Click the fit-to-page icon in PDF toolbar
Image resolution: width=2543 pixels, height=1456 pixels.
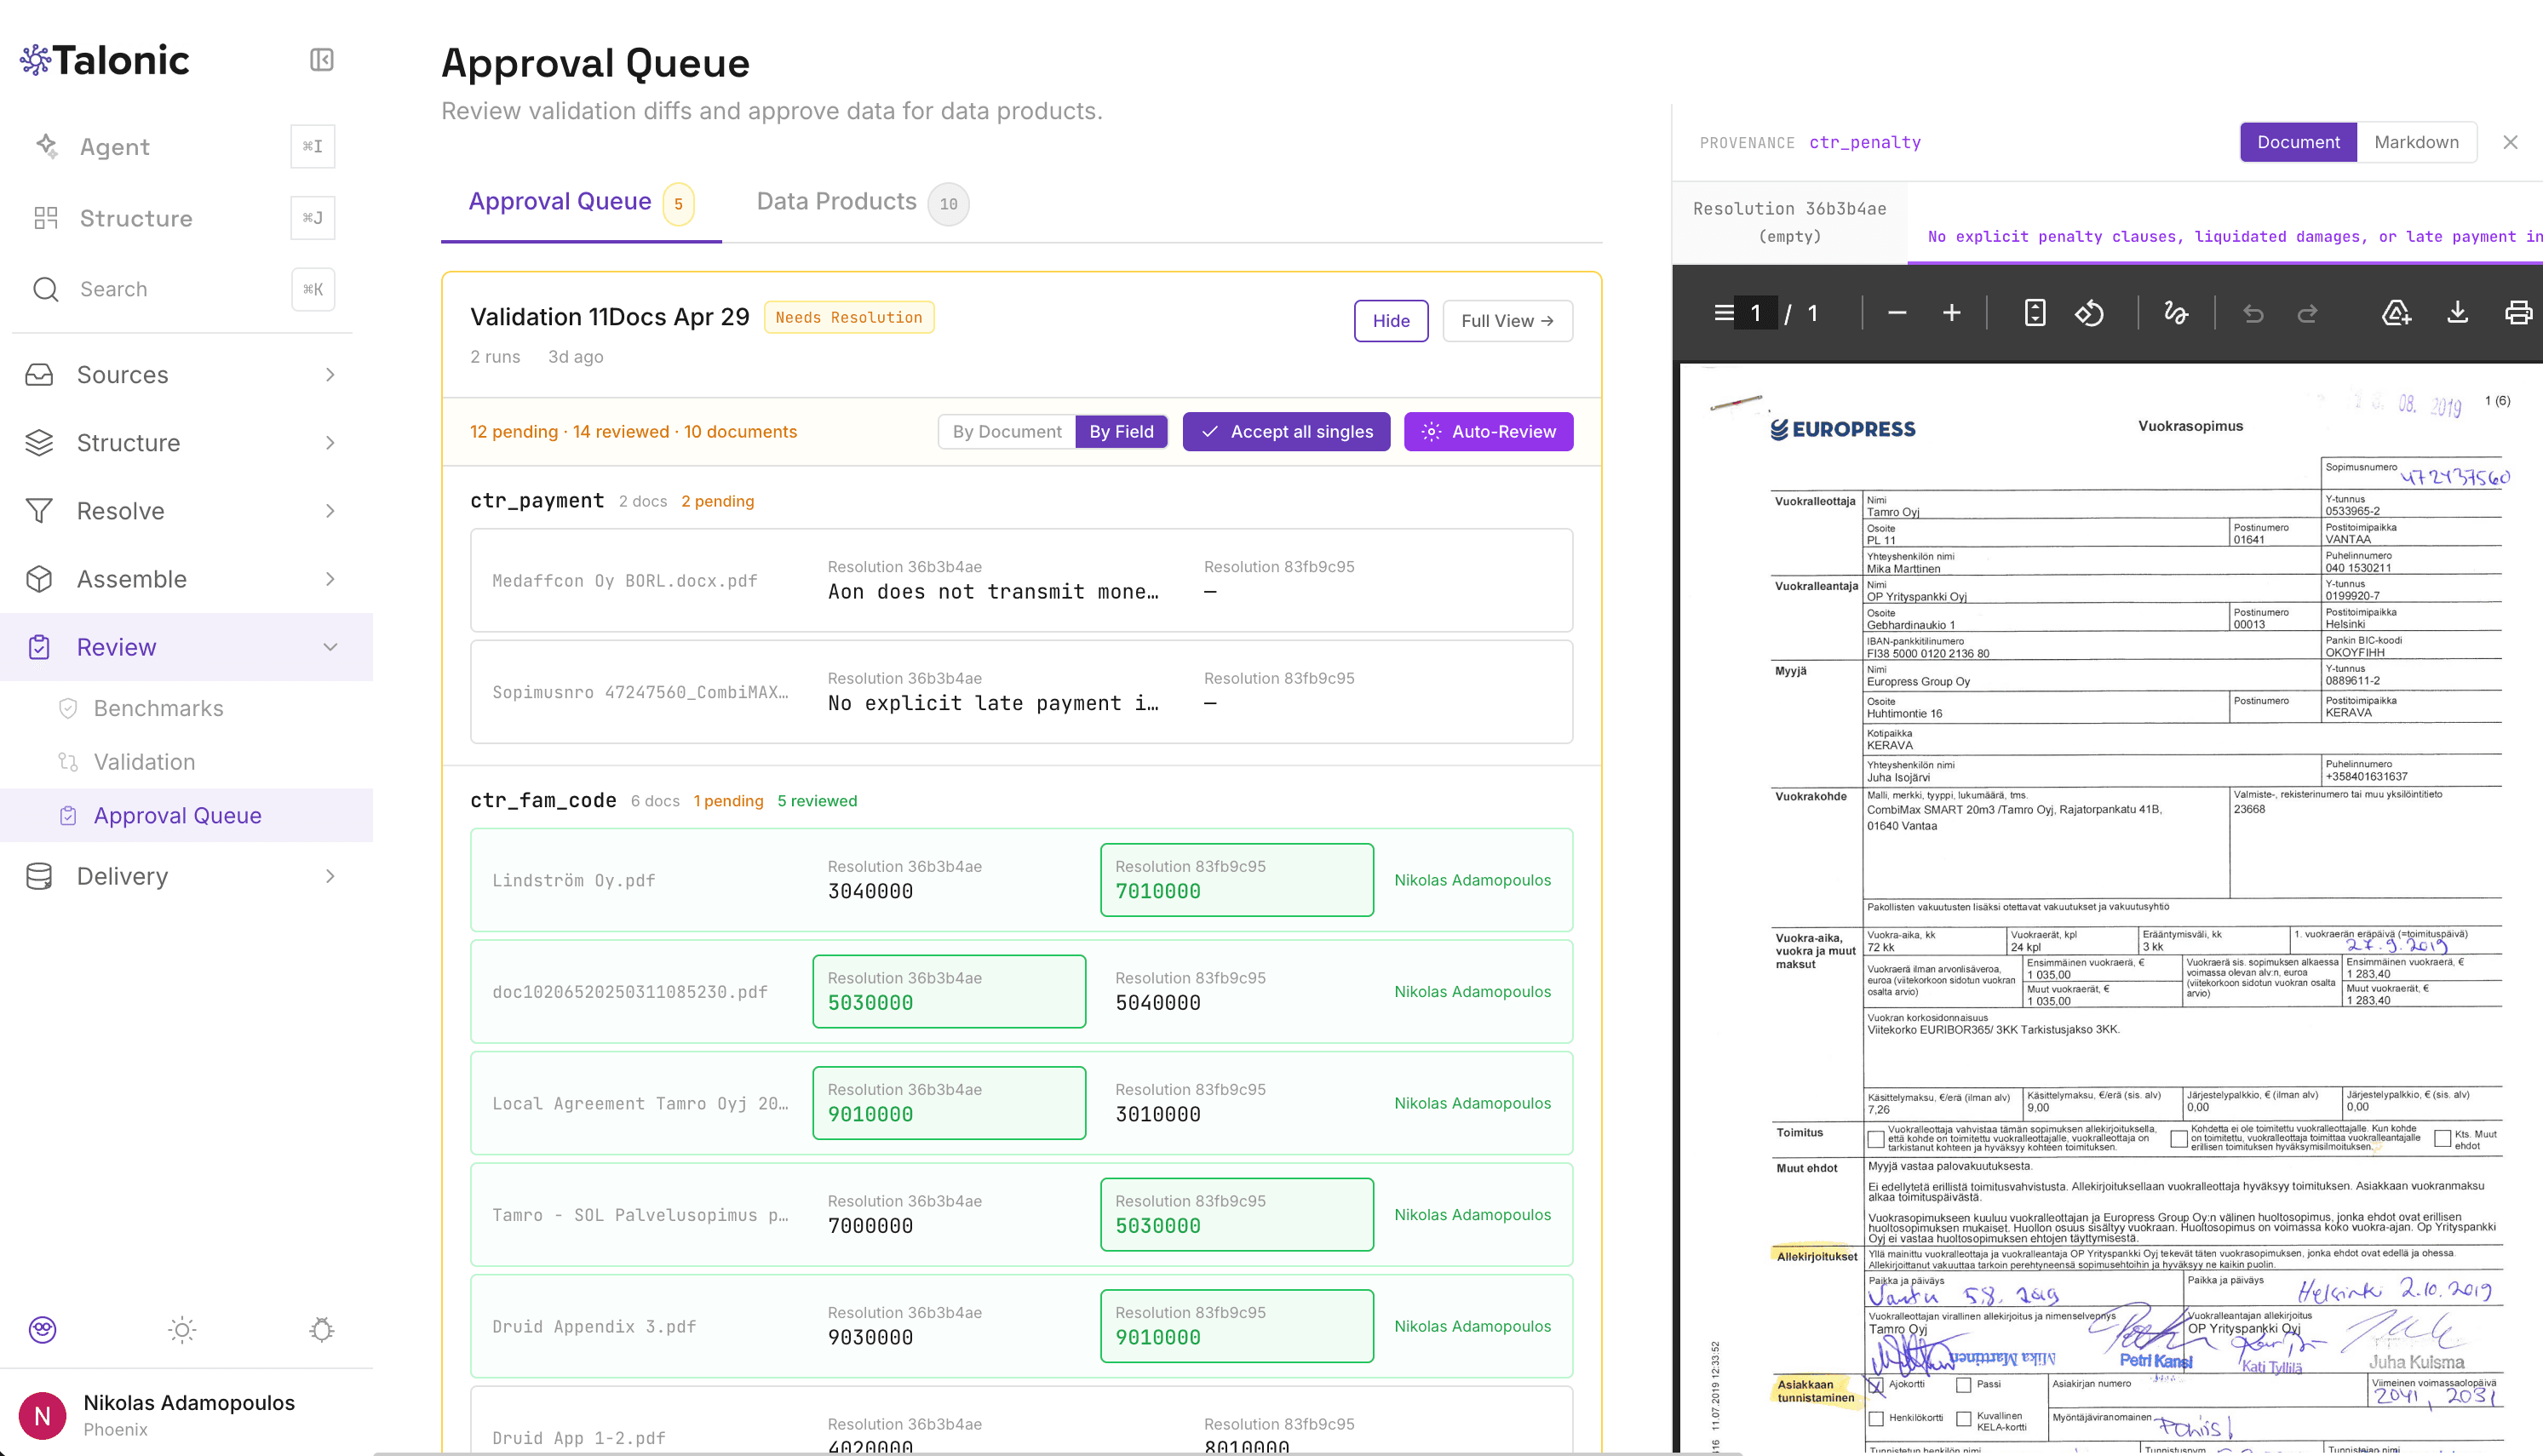(2035, 313)
